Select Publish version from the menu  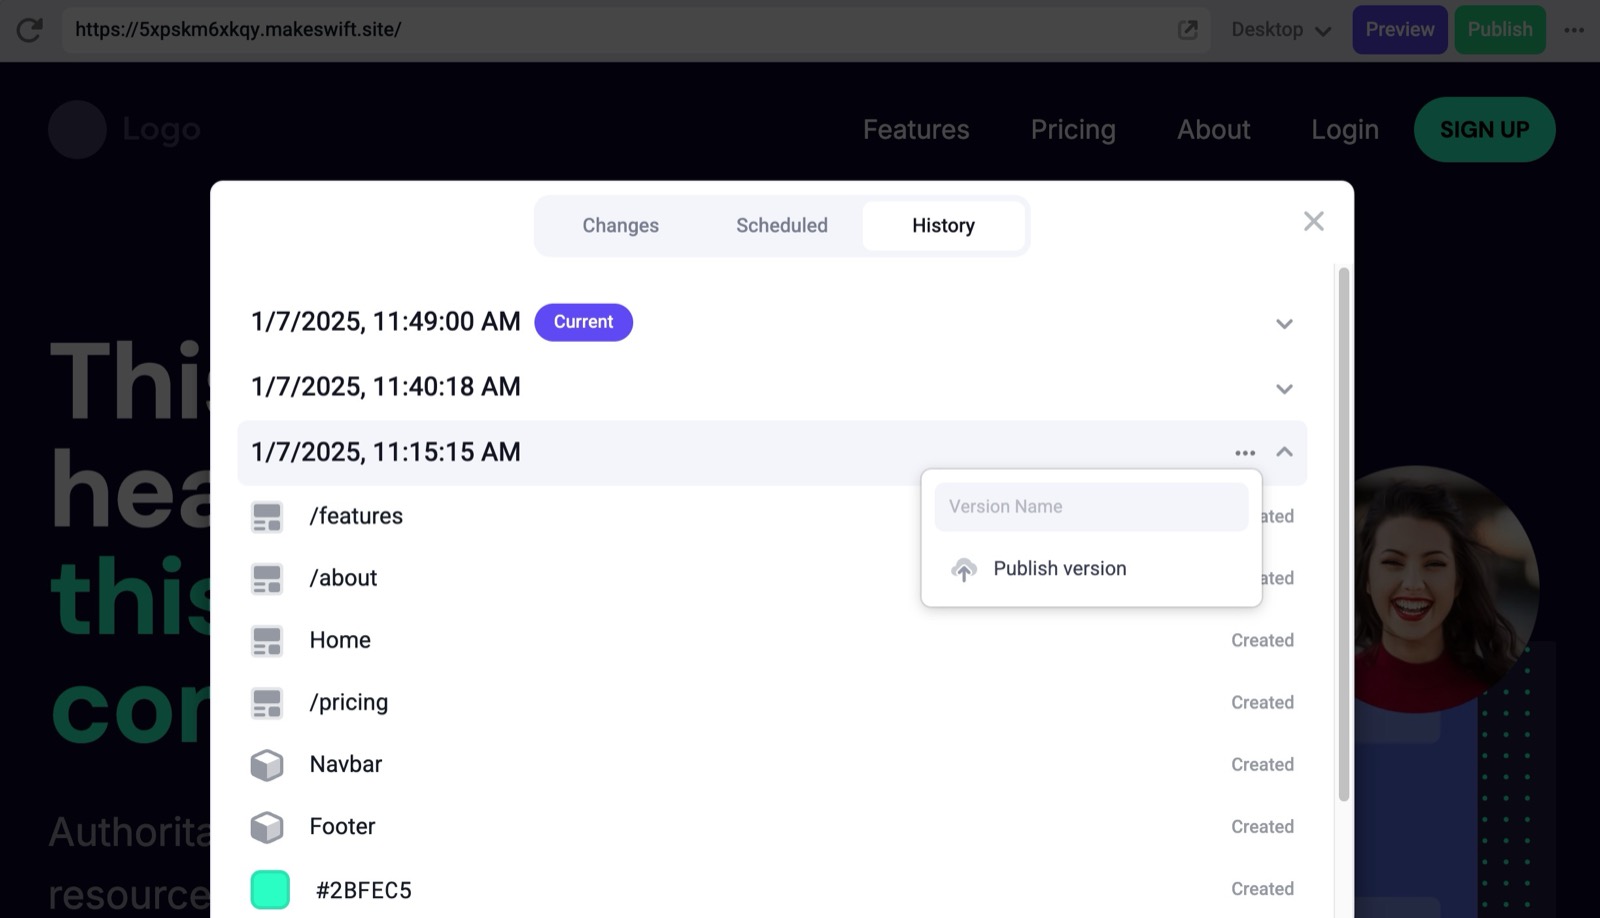click(x=1059, y=569)
